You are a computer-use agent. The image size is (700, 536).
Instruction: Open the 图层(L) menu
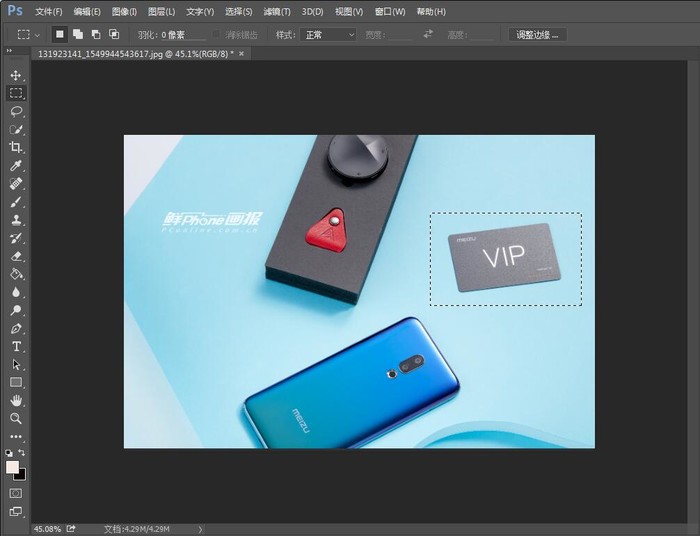(x=162, y=12)
